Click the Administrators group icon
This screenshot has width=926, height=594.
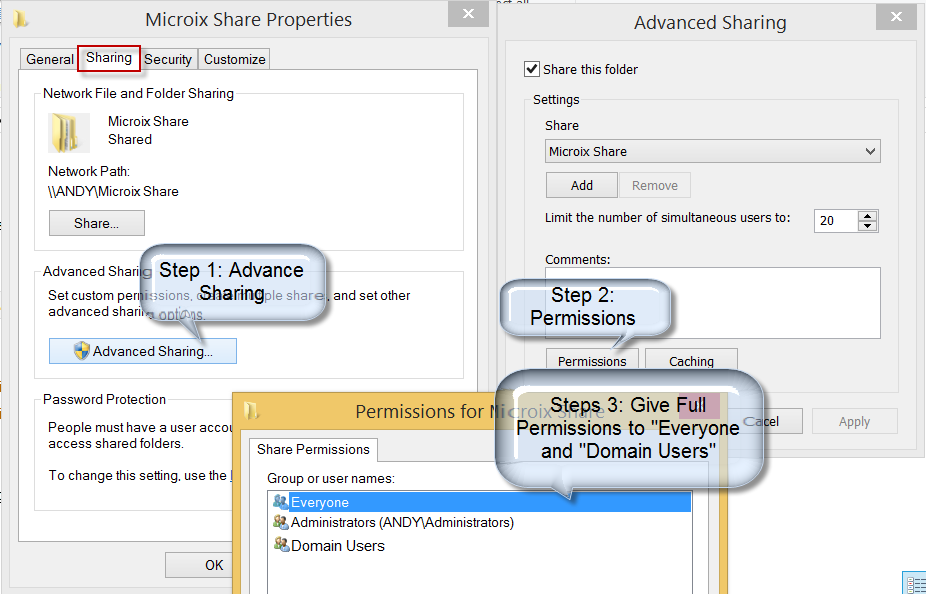pyautogui.click(x=280, y=523)
